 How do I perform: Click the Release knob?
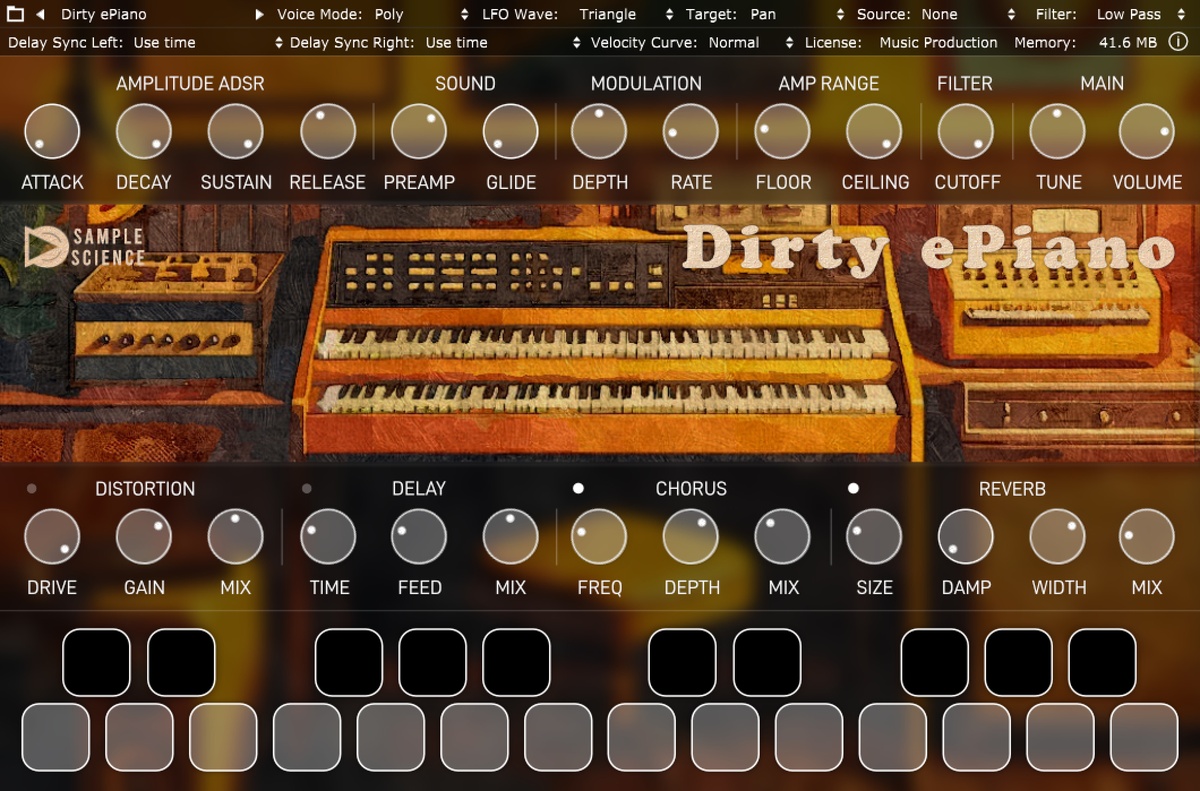(328, 131)
